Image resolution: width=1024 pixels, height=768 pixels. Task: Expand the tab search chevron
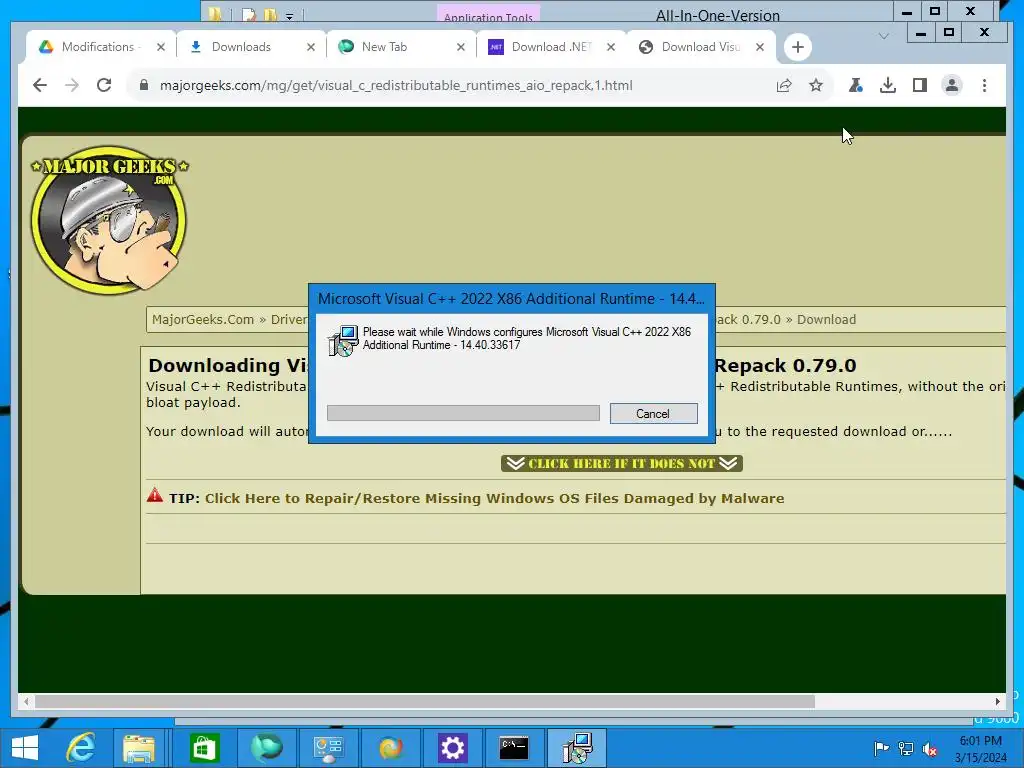point(884,36)
